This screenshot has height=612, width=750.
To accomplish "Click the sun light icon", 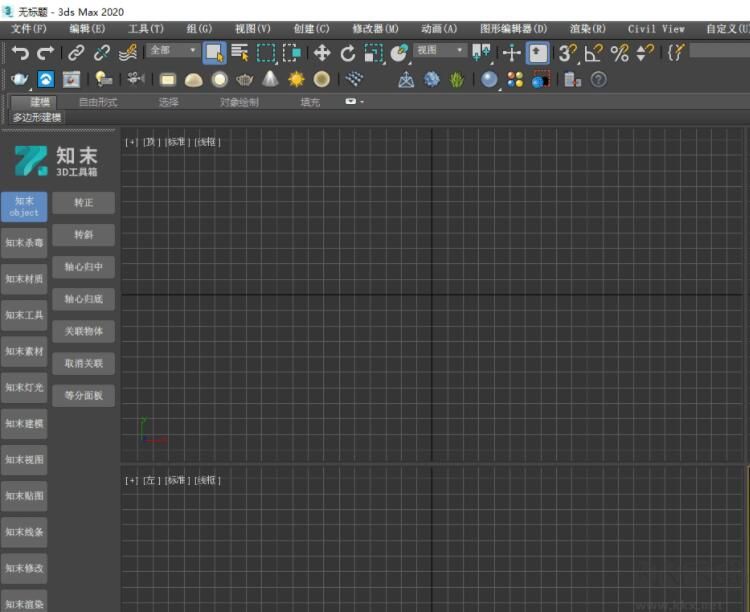I will (296, 79).
